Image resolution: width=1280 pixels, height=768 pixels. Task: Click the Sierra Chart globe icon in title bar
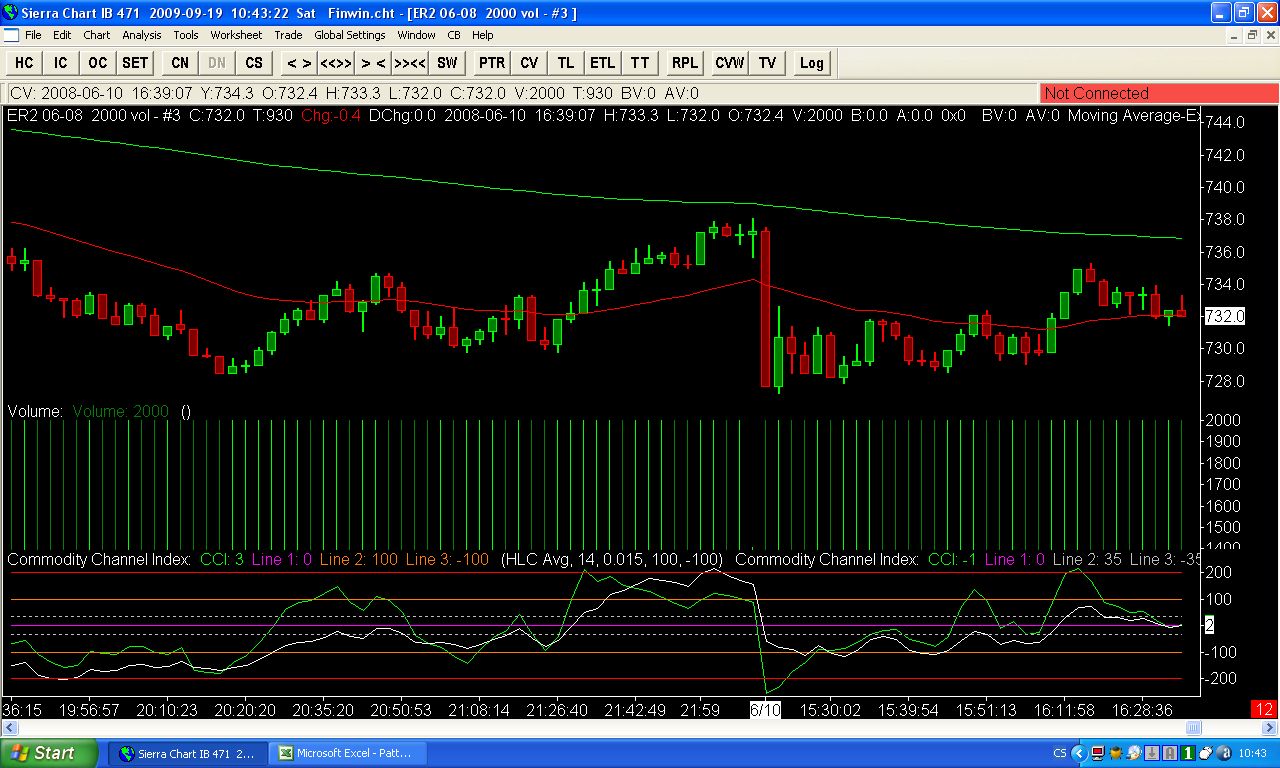tap(12, 13)
